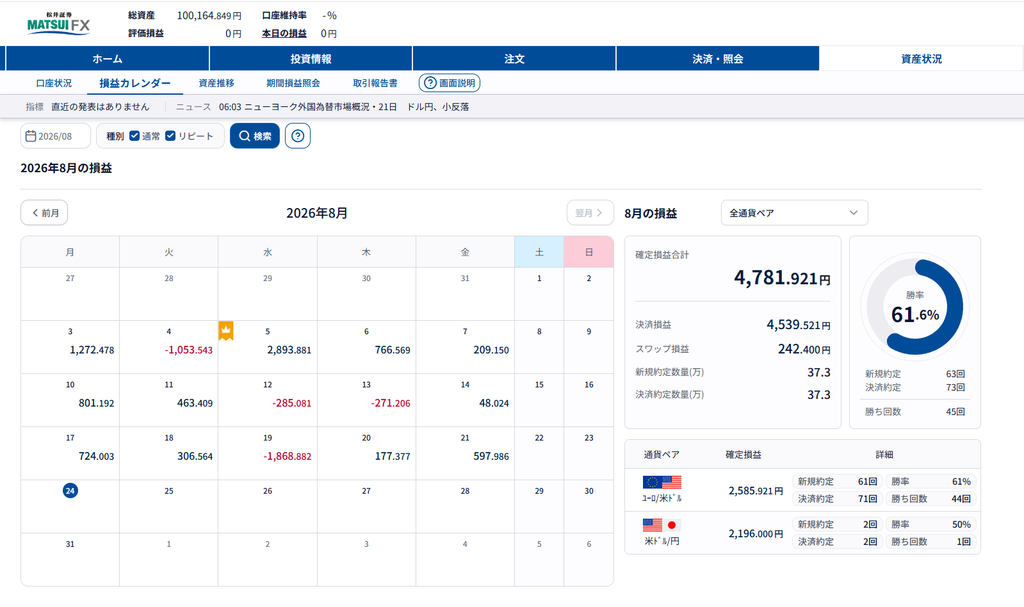Screen dimensions: 1024x607
Task: Open the 全通貨ペア dropdown
Action: click(794, 213)
